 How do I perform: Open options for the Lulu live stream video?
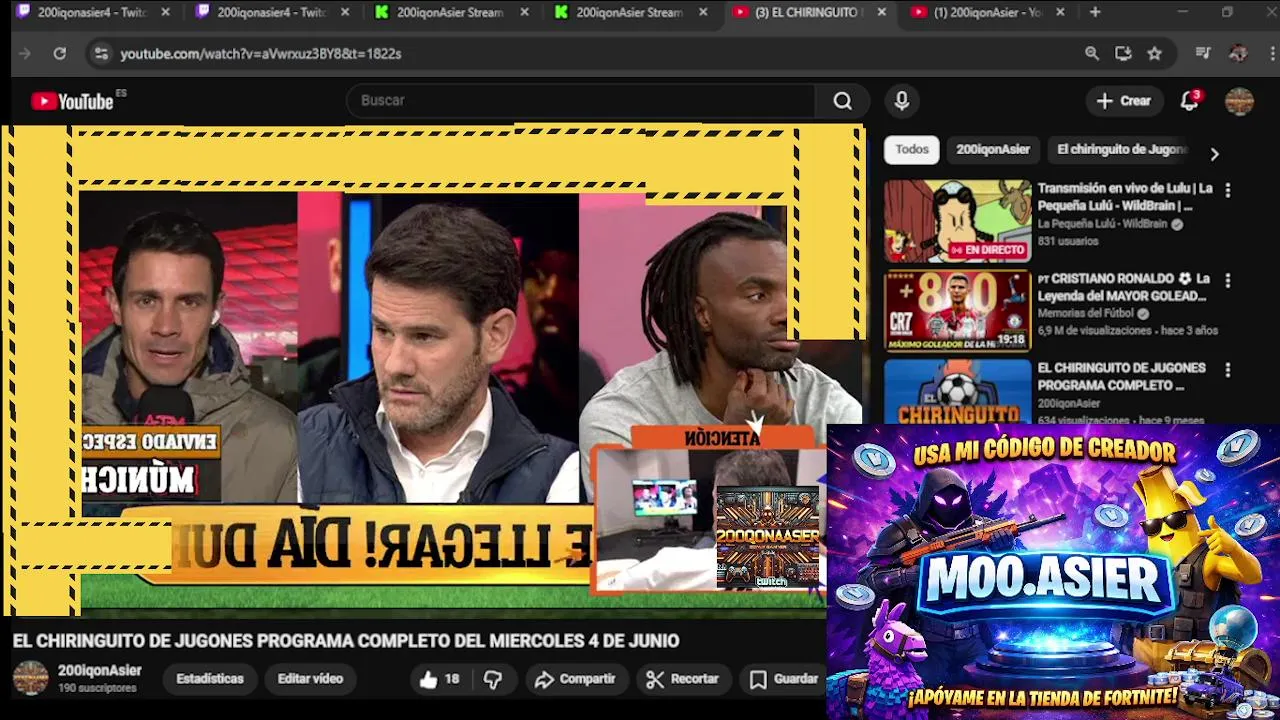1228,190
